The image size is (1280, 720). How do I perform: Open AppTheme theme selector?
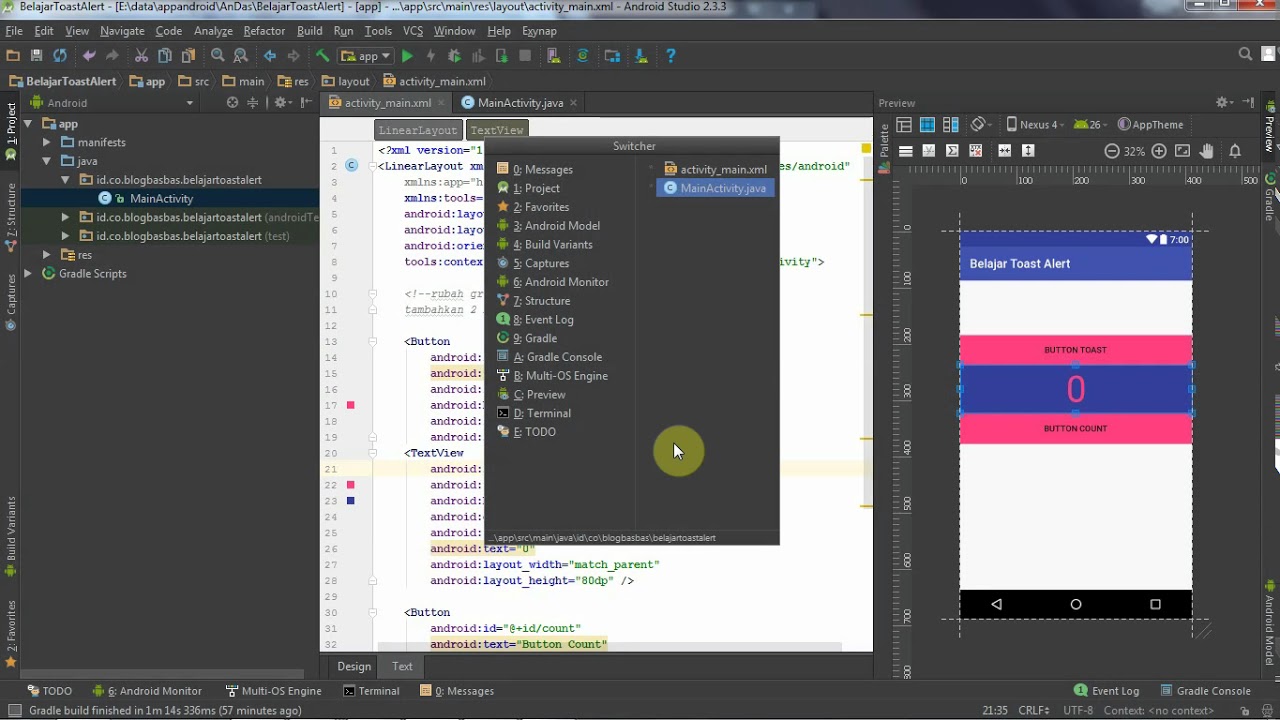click(x=1150, y=125)
